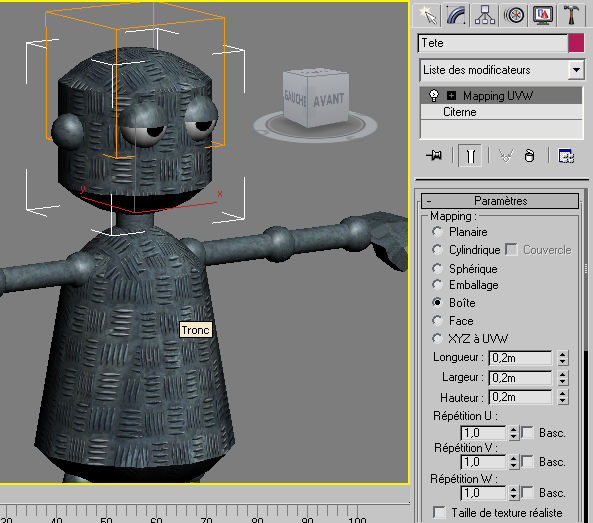Enable Basc. checkbox for Répétition V
The width and height of the screenshot is (593, 523).
pos(528,462)
